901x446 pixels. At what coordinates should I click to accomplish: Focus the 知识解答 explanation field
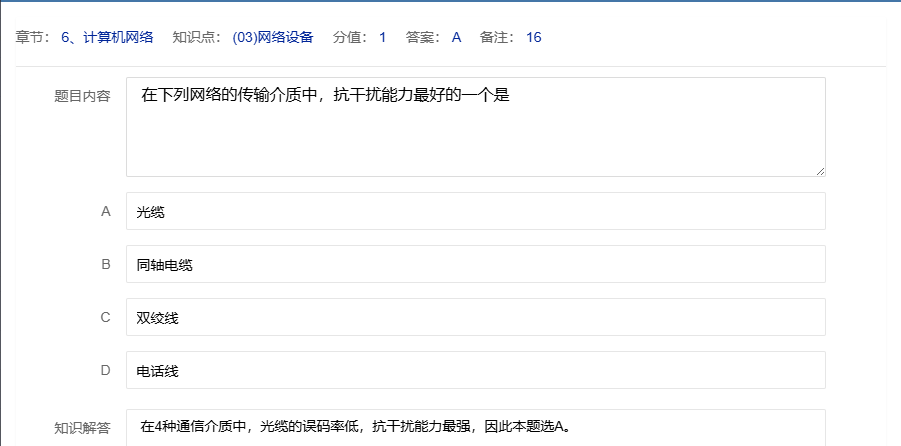pyautogui.click(x=475, y=427)
